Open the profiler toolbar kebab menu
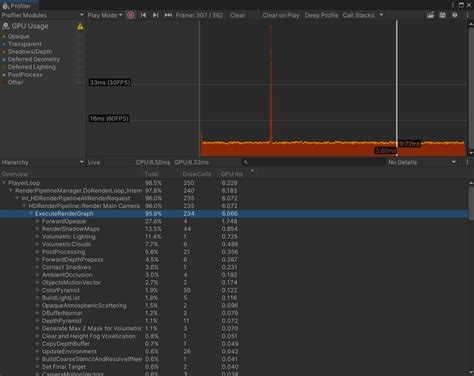This screenshot has height=376, width=474. [x=467, y=15]
